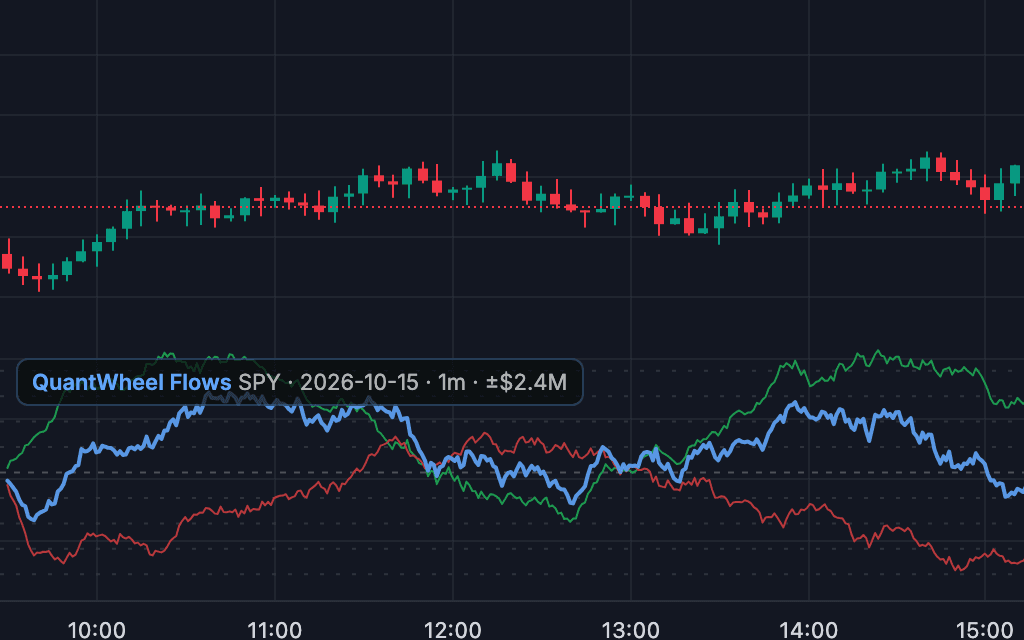Click the indicator legend text 'SPY'
Viewport: 1024px width, 640px height.
(259, 382)
